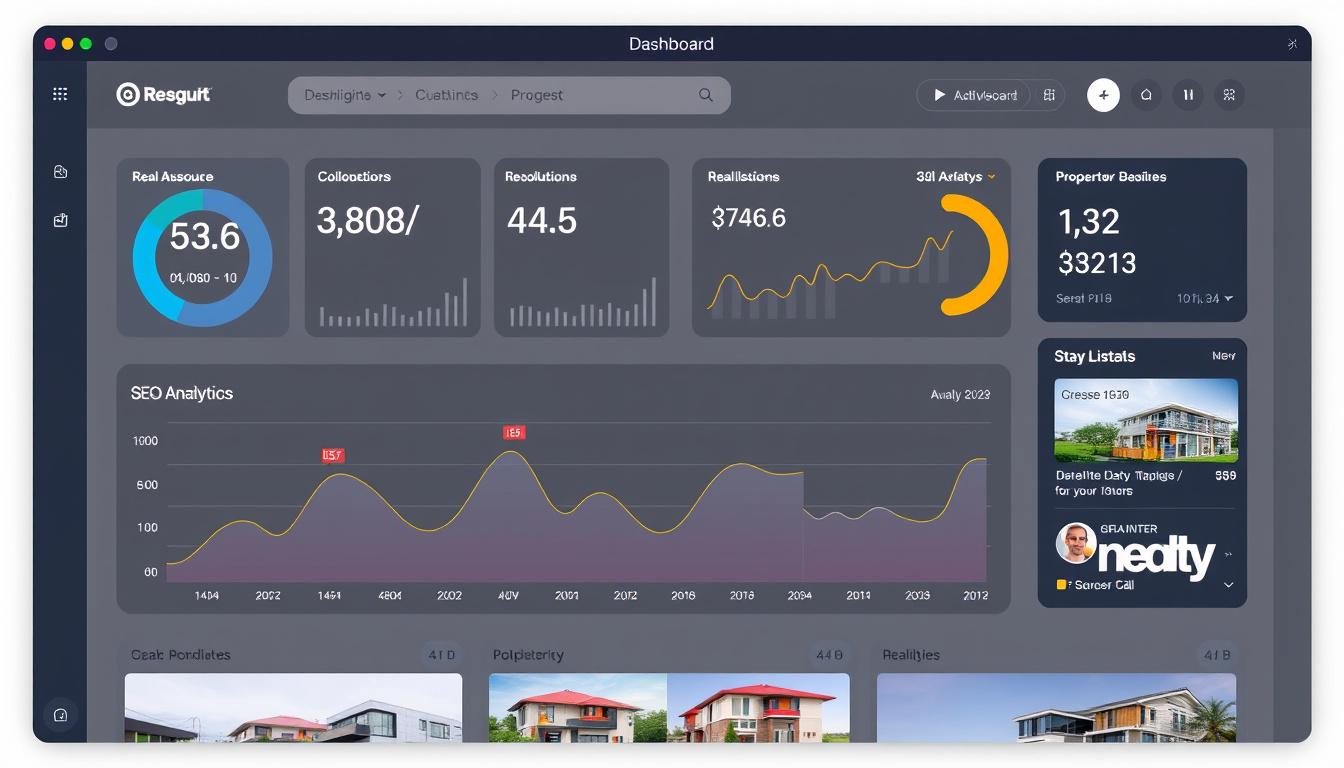The width and height of the screenshot is (1344, 768).
Task: Open the help icon at sidebar bottom
Action: click(x=60, y=714)
